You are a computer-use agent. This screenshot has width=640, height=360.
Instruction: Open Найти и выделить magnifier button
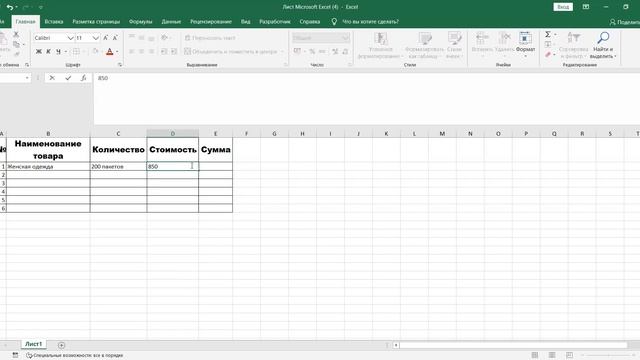pyautogui.click(x=603, y=45)
